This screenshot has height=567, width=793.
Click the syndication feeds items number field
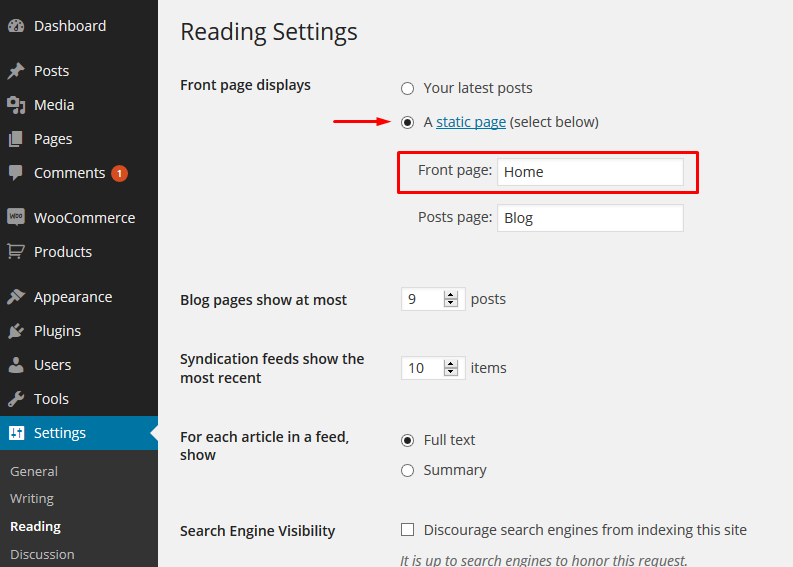pyautogui.click(x=421, y=368)
